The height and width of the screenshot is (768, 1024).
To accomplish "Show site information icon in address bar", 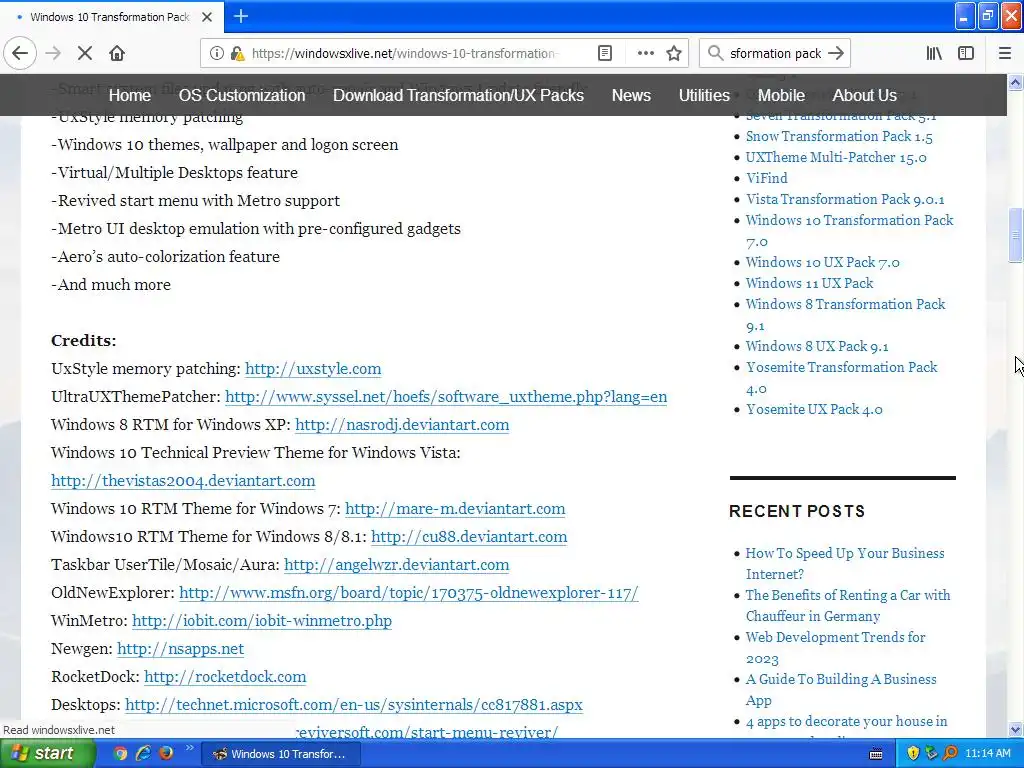I will click(x=217, y=53).
